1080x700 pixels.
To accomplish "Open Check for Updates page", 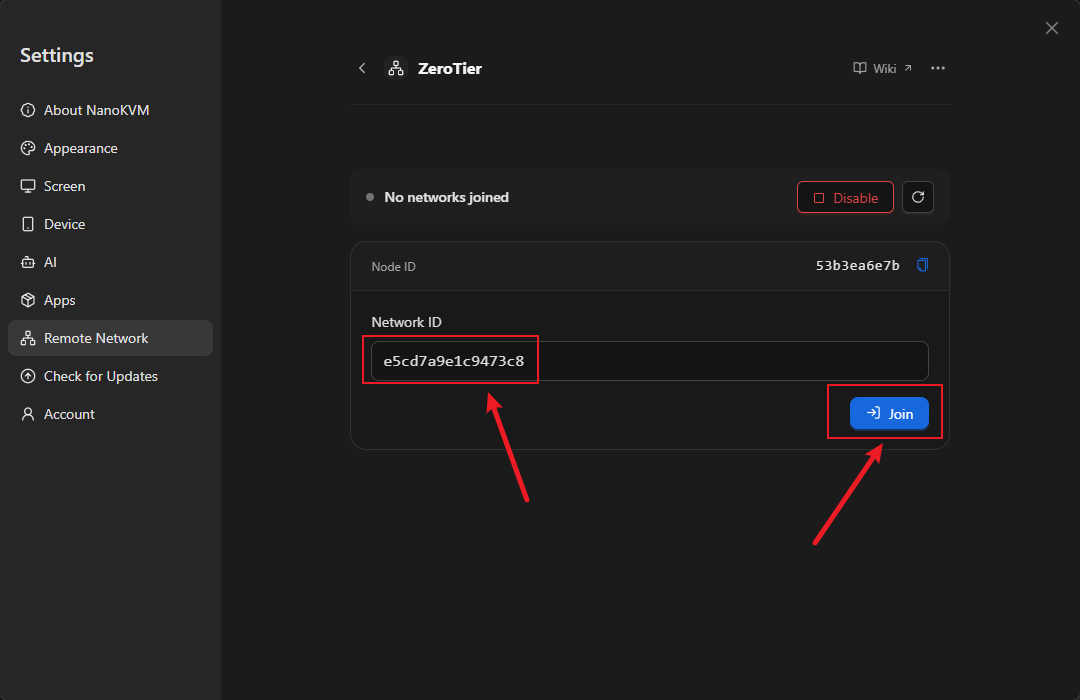I will (110, 375).
